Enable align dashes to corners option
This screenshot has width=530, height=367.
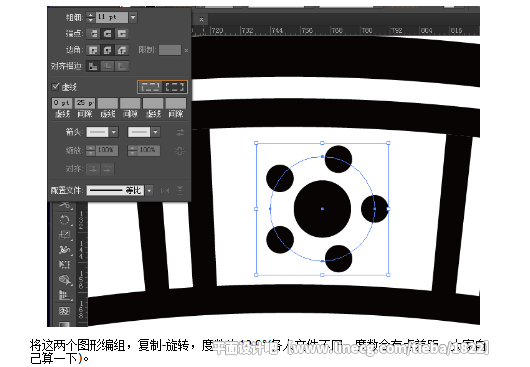click(x=175, y=87)
